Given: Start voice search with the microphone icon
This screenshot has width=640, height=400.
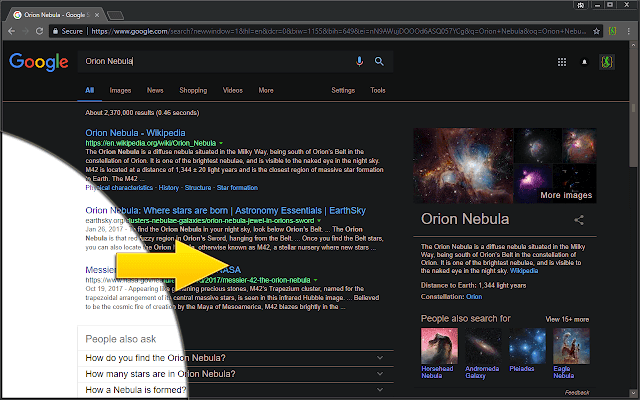Looking at the screenshot, I should pyautogui.click(x=359, y=61).
